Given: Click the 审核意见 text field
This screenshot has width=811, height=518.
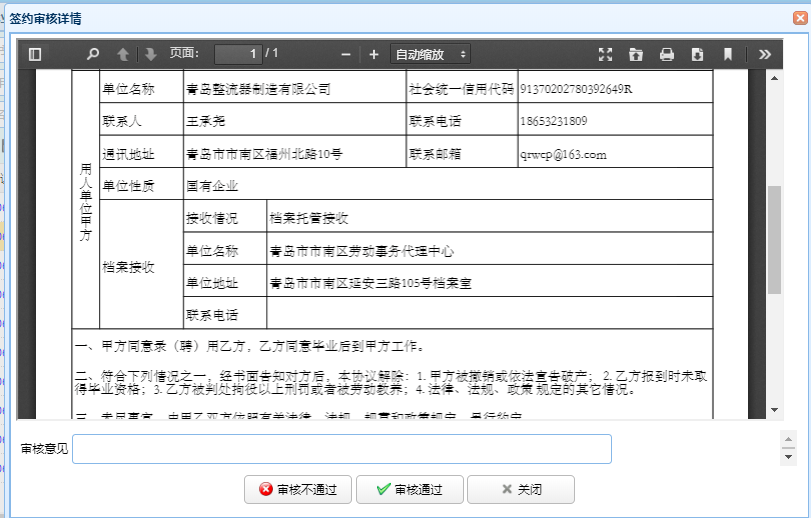Looking at the screenshot, I should coord(341,449).
